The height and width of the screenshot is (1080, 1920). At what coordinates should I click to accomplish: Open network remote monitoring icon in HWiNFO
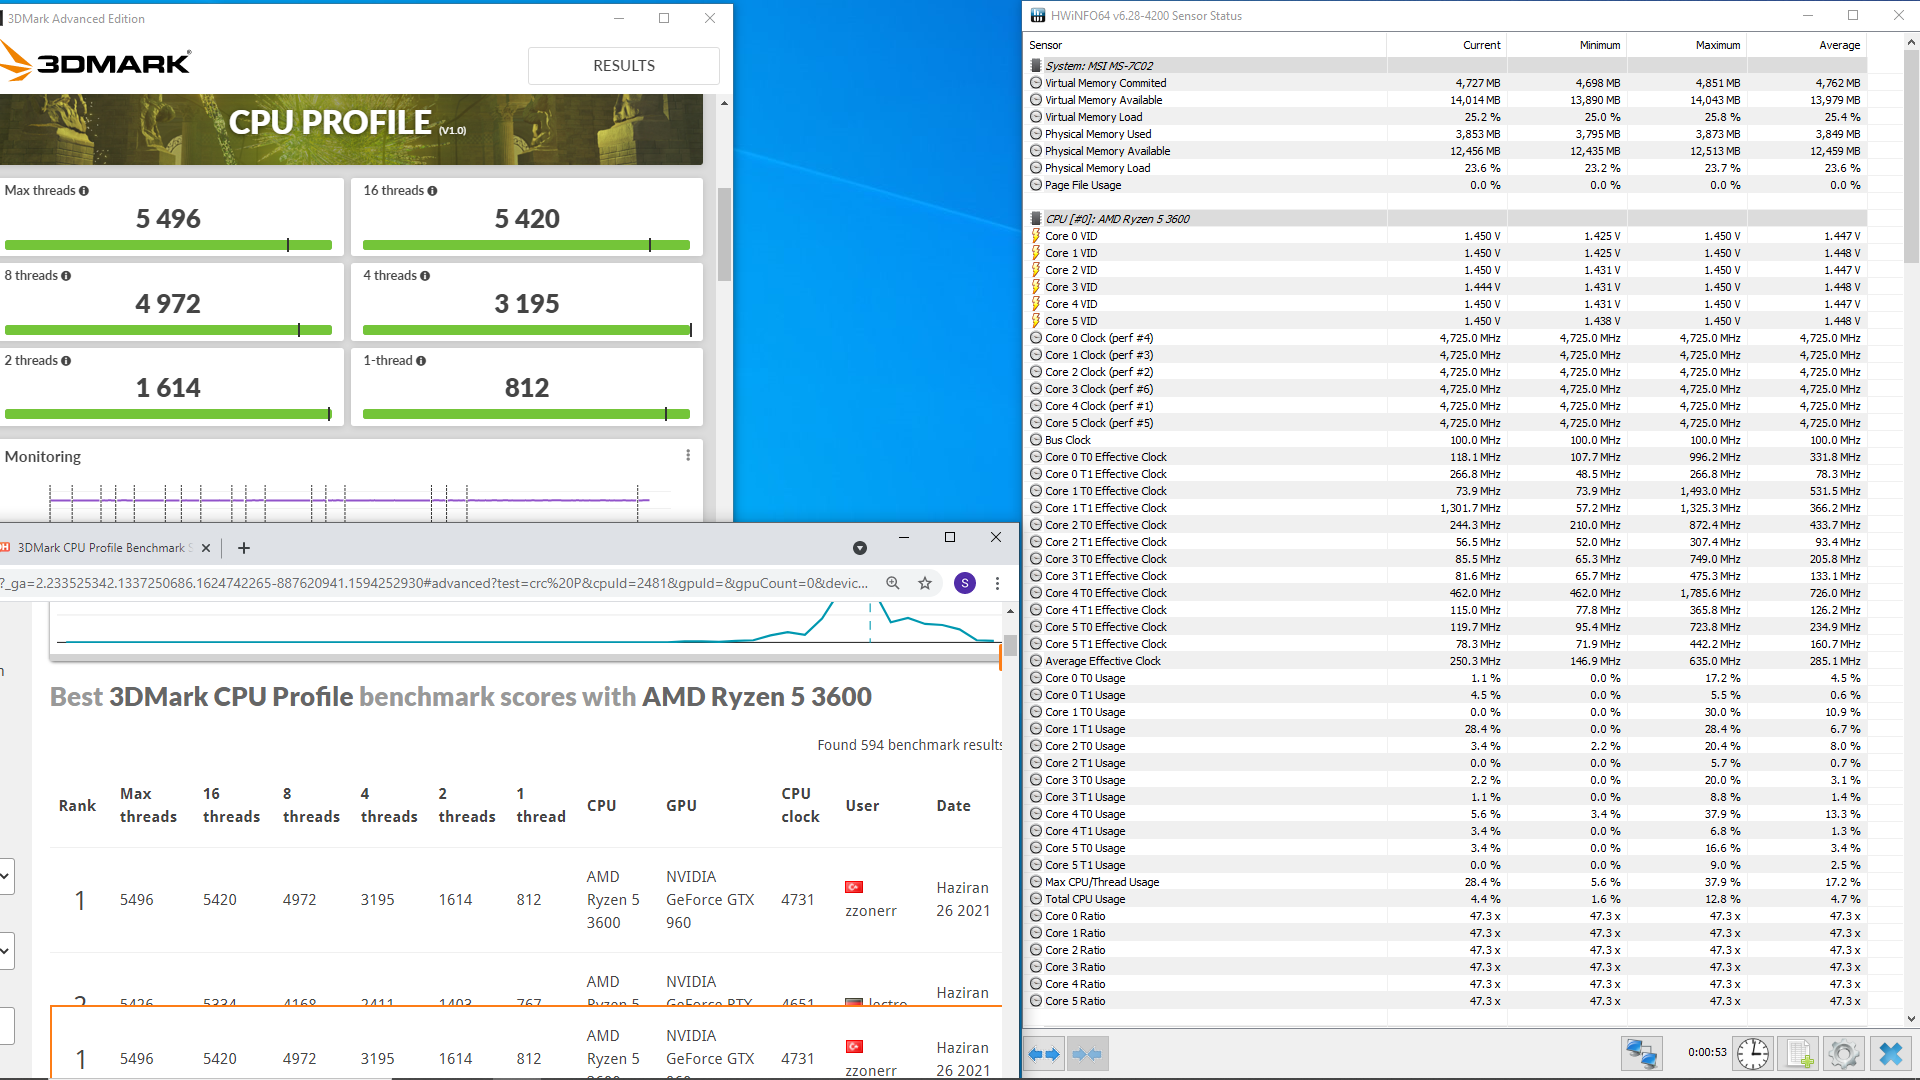click(1641, 1054)
